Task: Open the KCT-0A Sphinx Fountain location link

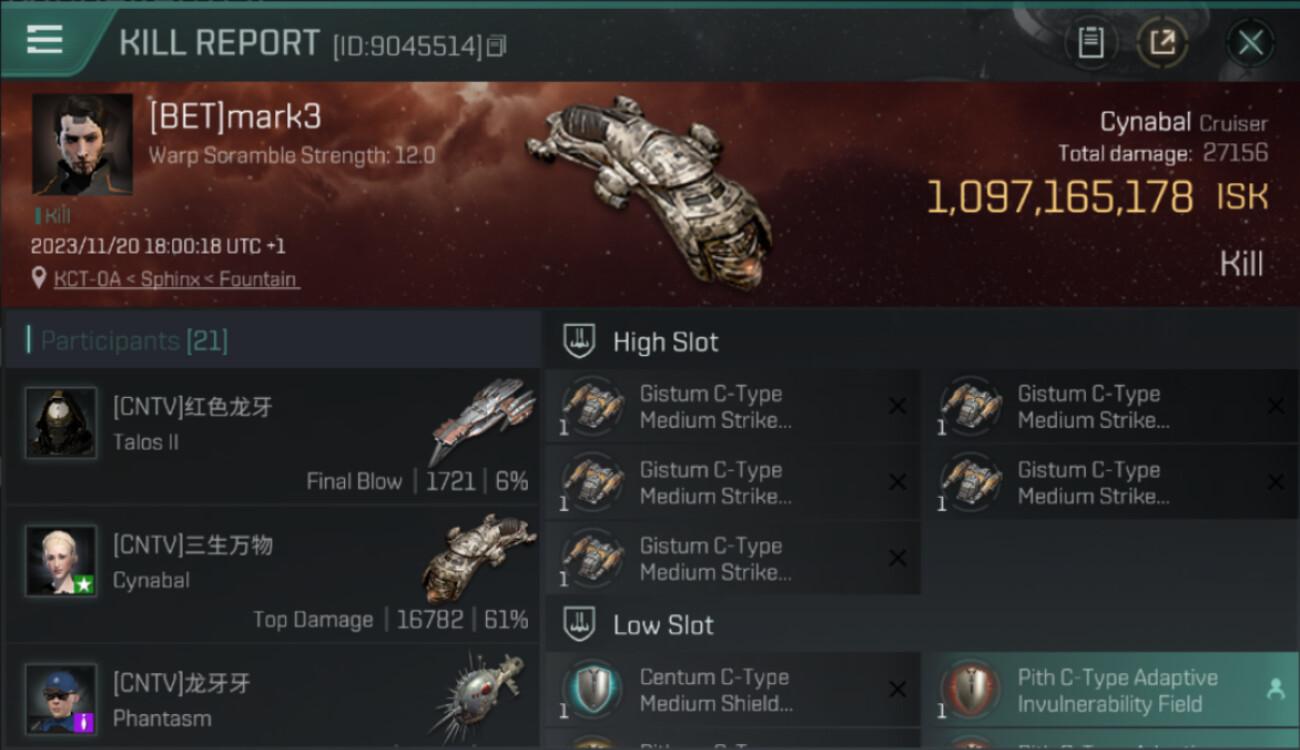Action: [x=176, y=279]
